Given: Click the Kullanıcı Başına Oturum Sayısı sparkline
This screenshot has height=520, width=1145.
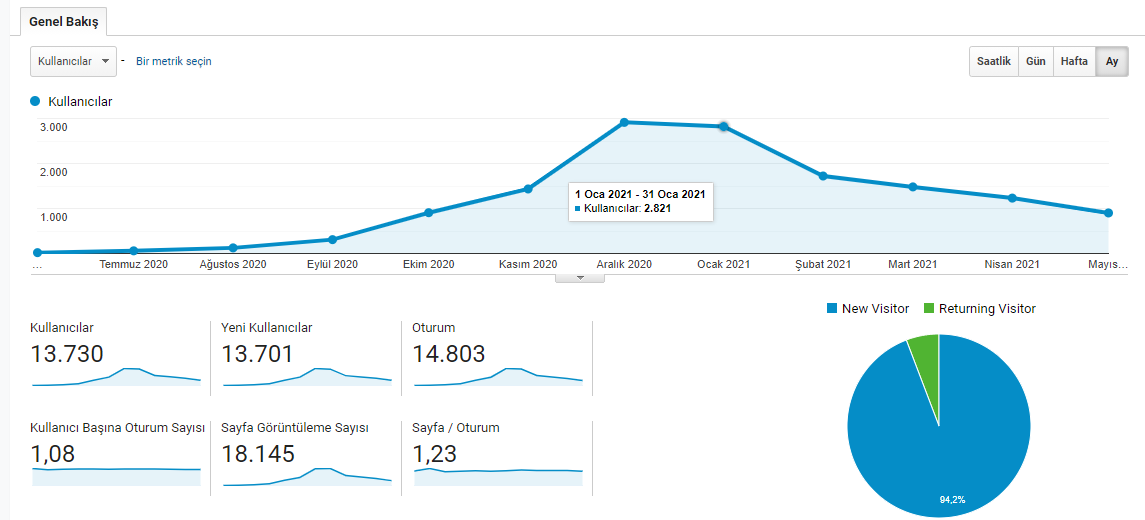Looking at the screenshot, I should [116, 477].
